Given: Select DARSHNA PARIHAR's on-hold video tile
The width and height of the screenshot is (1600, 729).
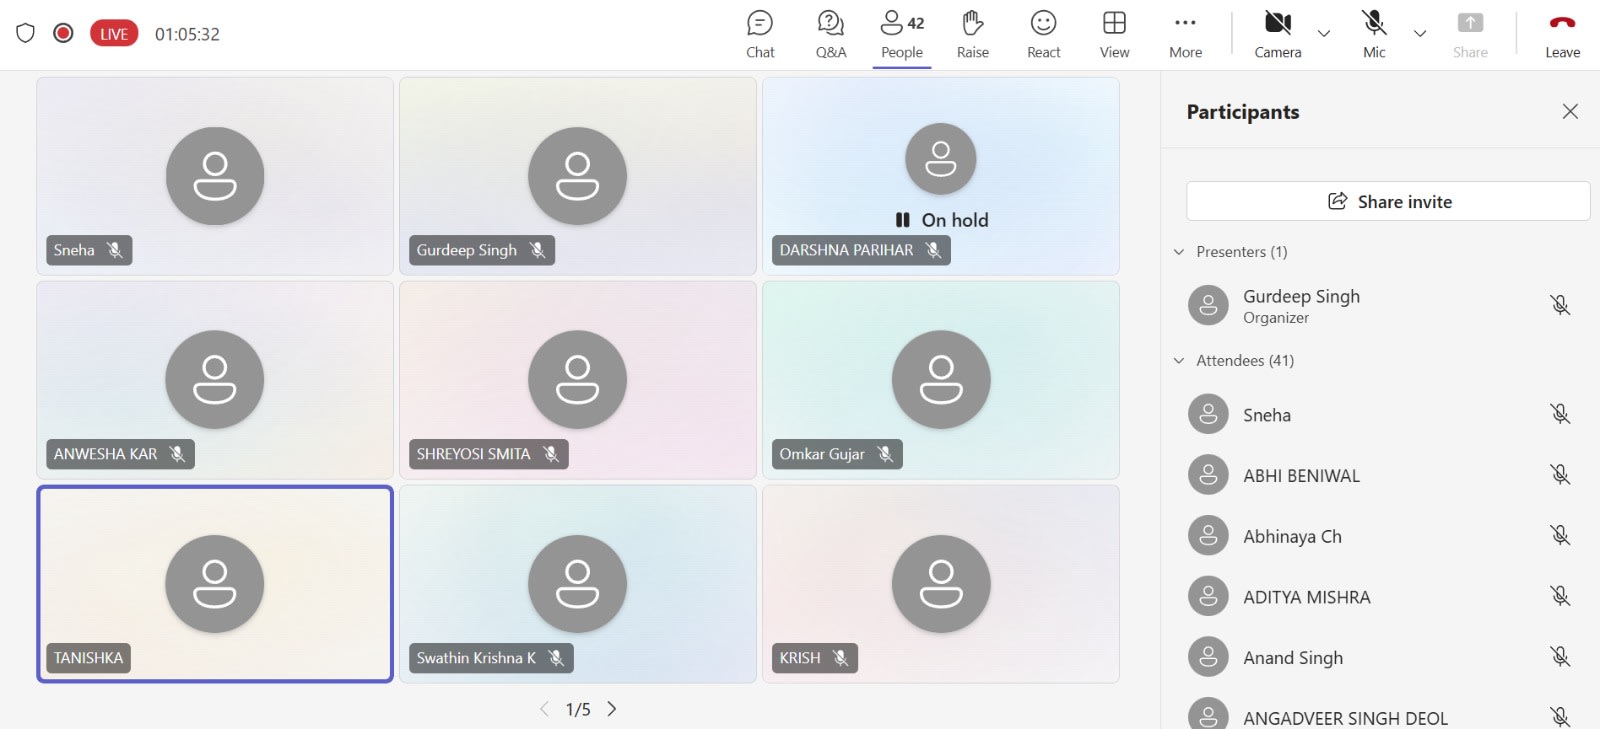Looking at the screenshot, I should pyautogui.click(x=941, y=176).
